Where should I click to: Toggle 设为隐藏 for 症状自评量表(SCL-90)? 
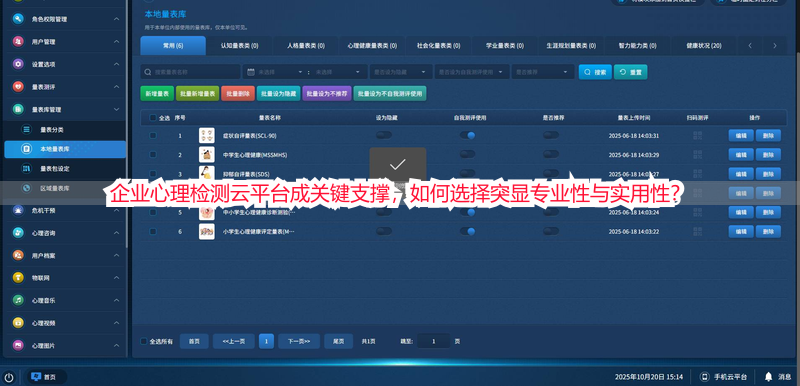(384, 135)
